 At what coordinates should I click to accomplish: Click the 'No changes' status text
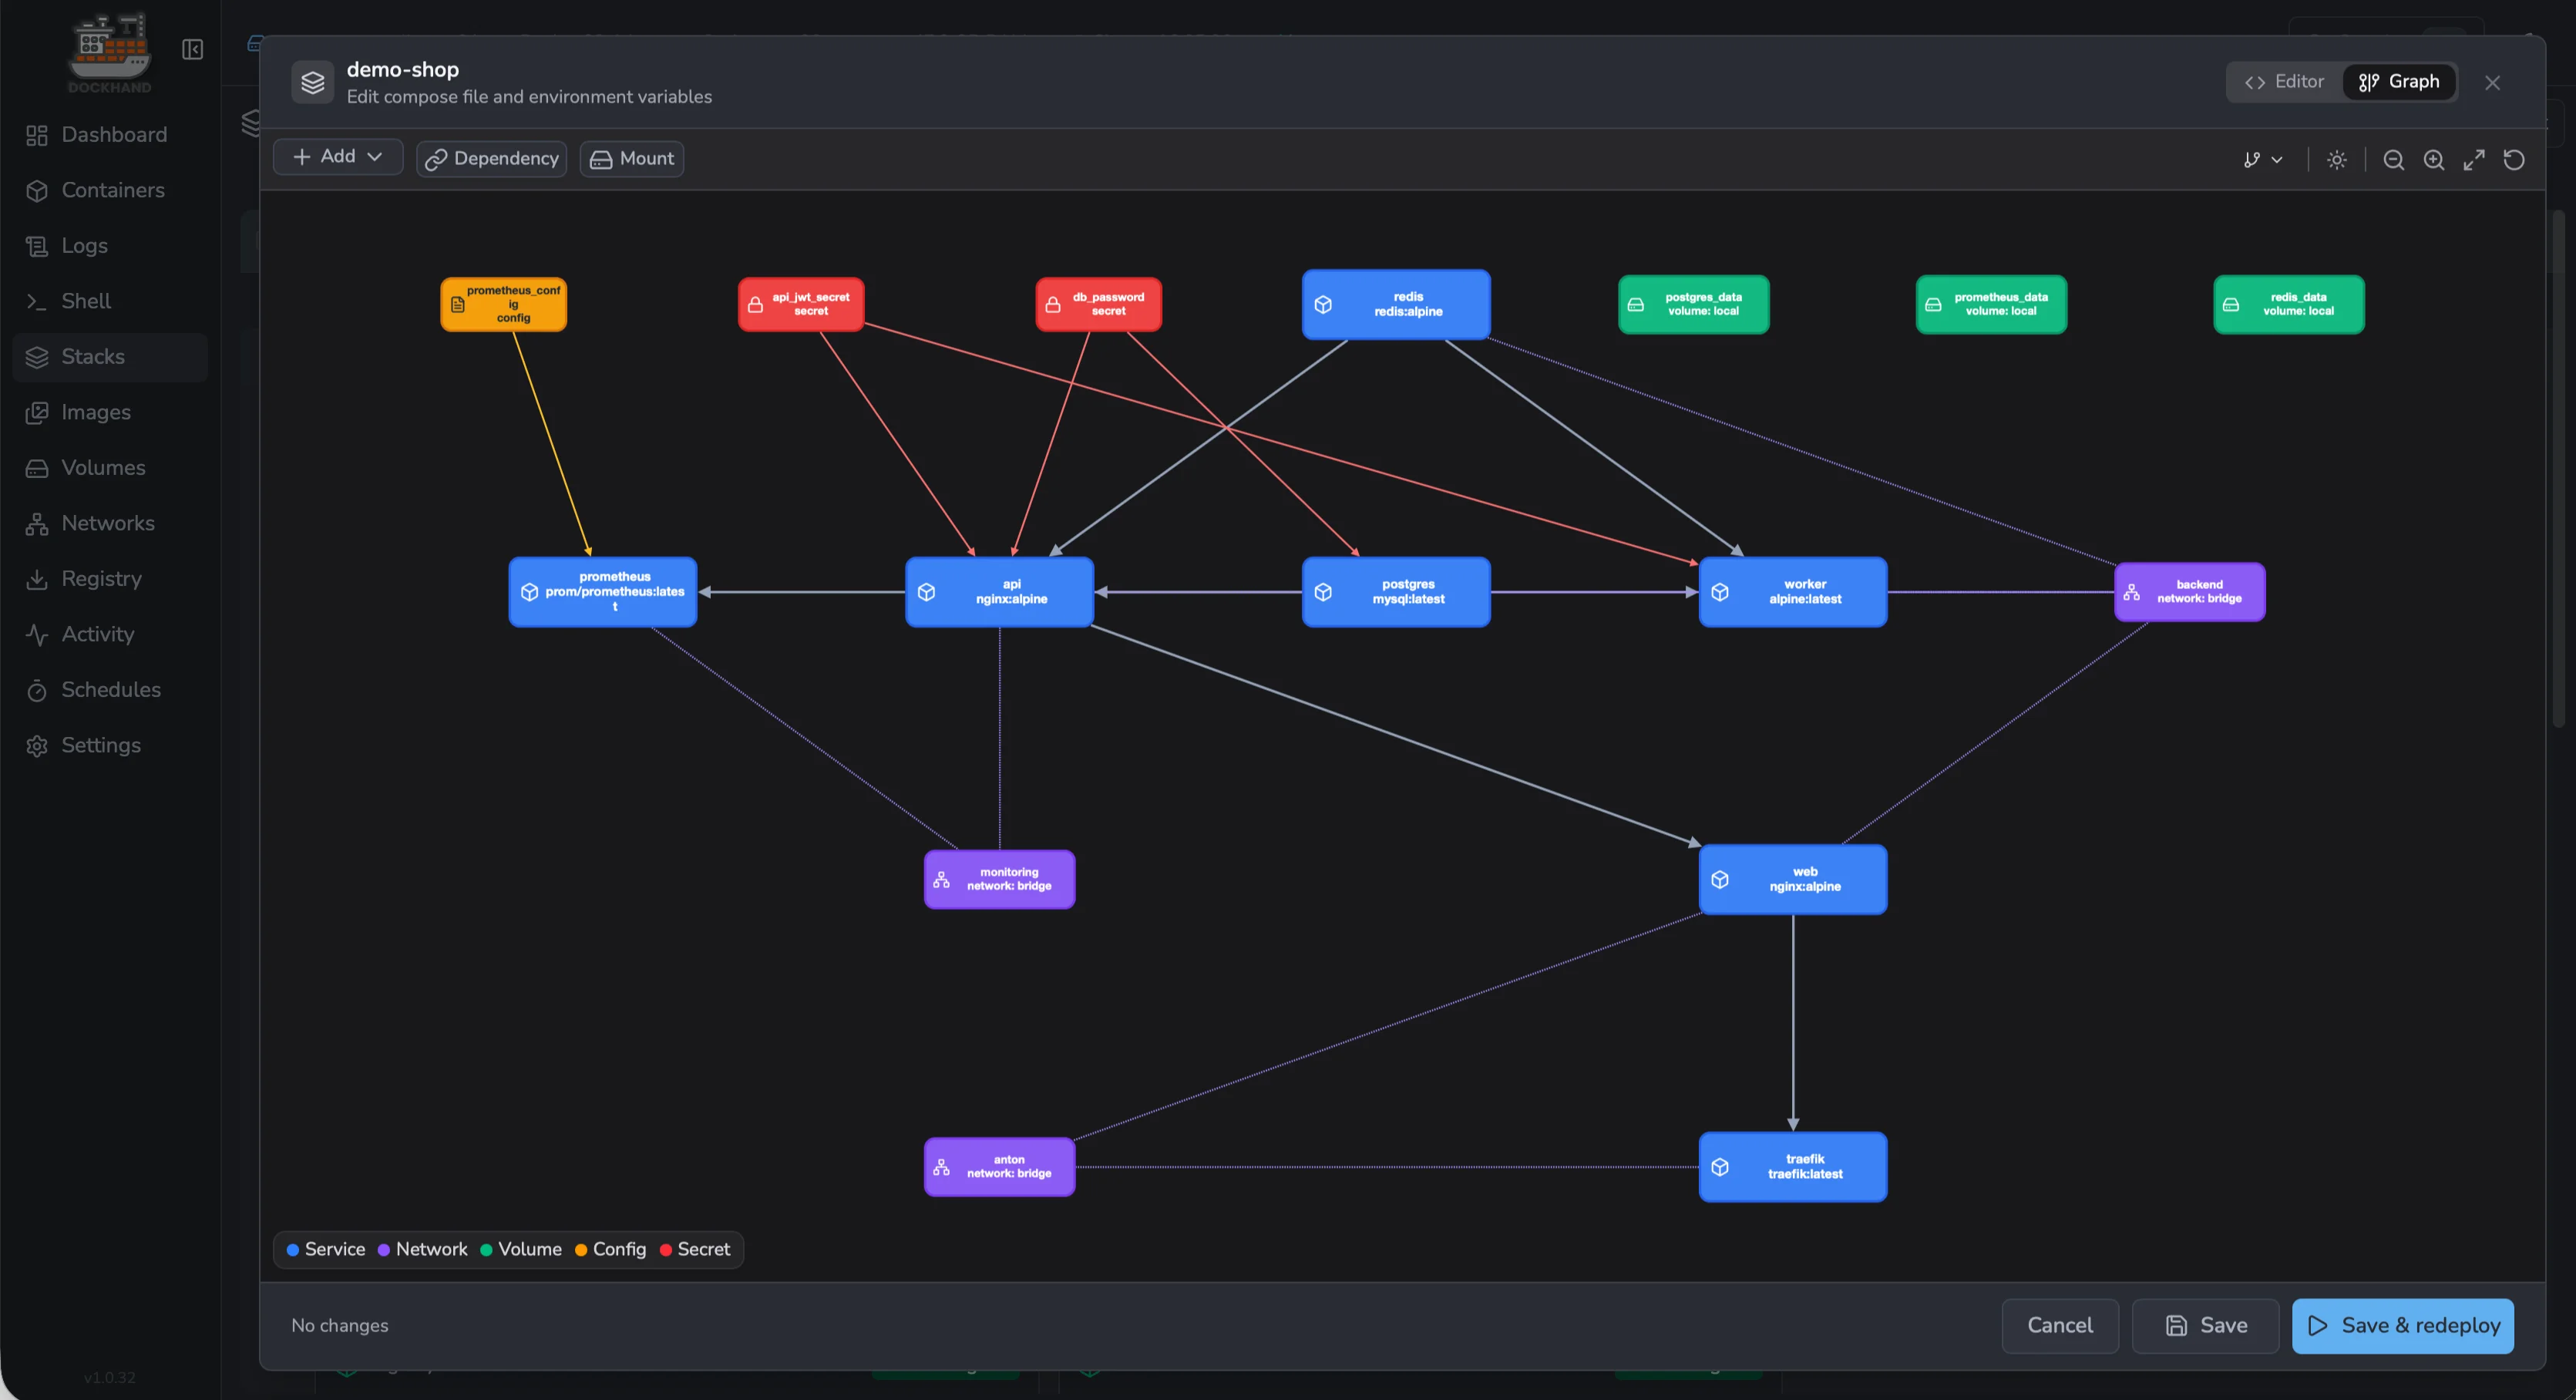pos(340,1326)
